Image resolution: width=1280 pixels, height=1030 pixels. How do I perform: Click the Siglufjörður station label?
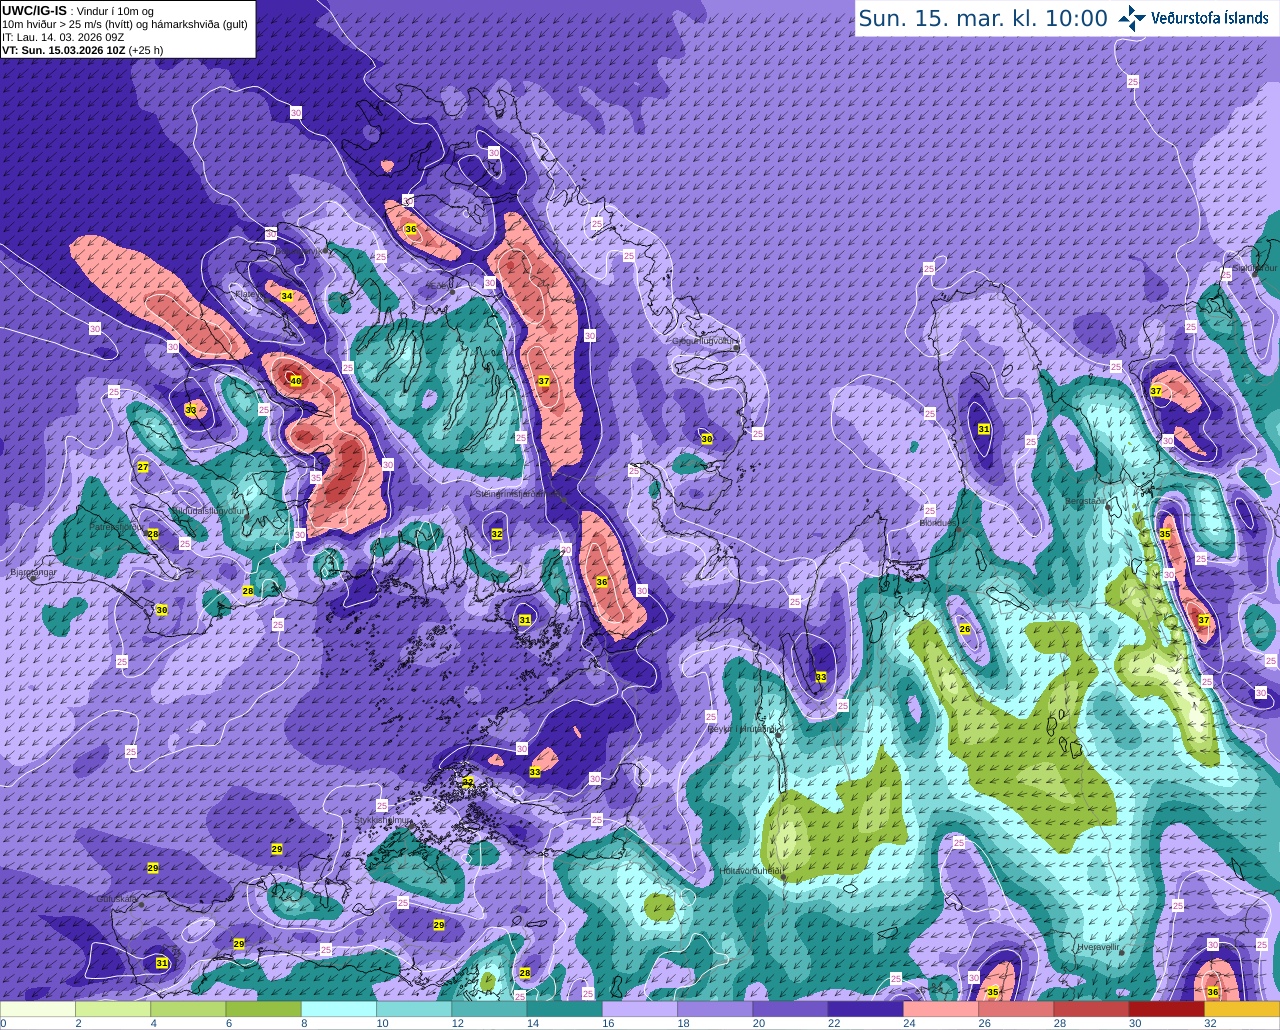pos(1254,268)
